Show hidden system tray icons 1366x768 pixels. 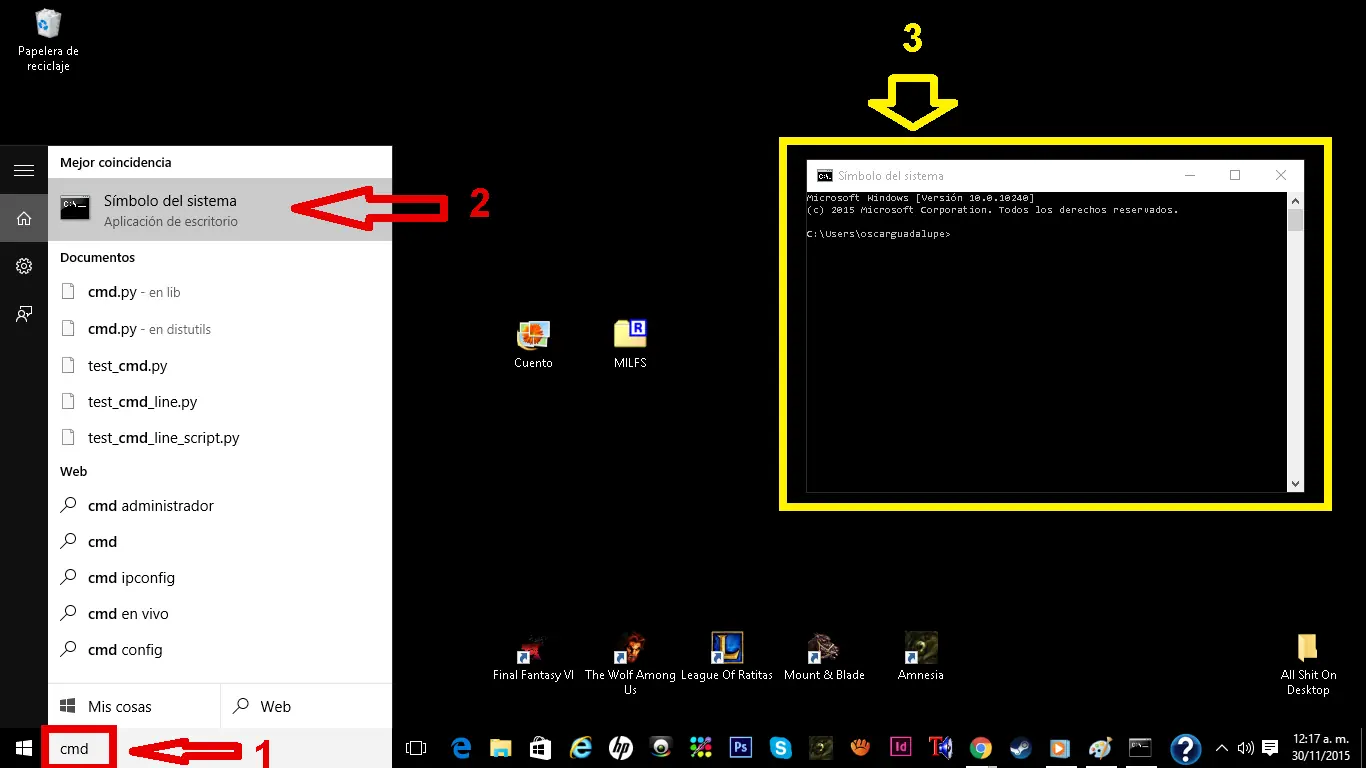pyautogui.click(x=1222, y=748)
